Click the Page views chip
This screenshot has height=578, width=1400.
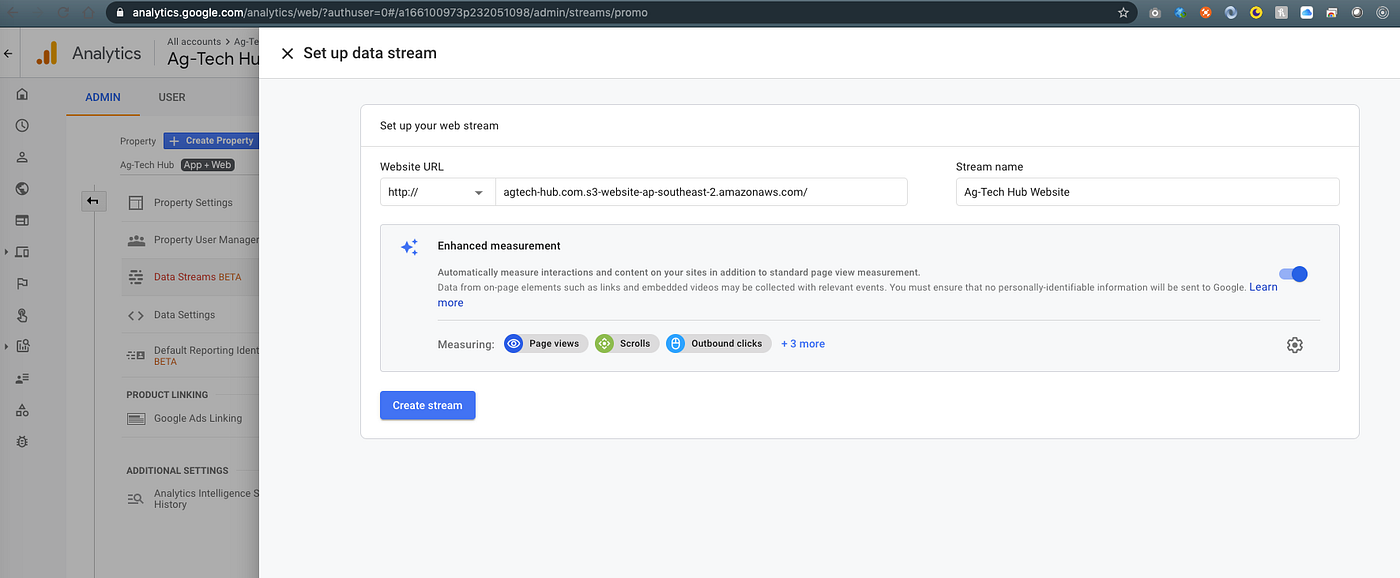click(545, 344)
